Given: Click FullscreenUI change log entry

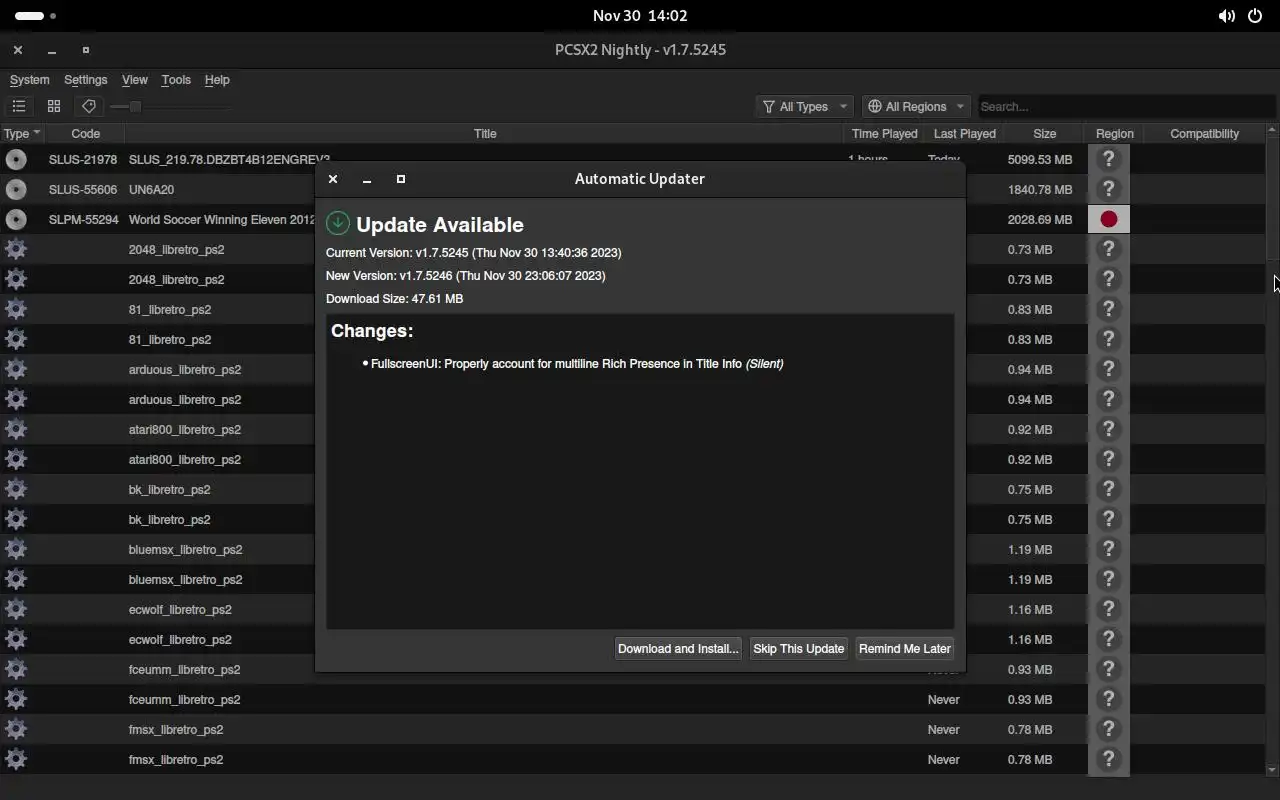Looking at the screenshot, I should (577, 364).
